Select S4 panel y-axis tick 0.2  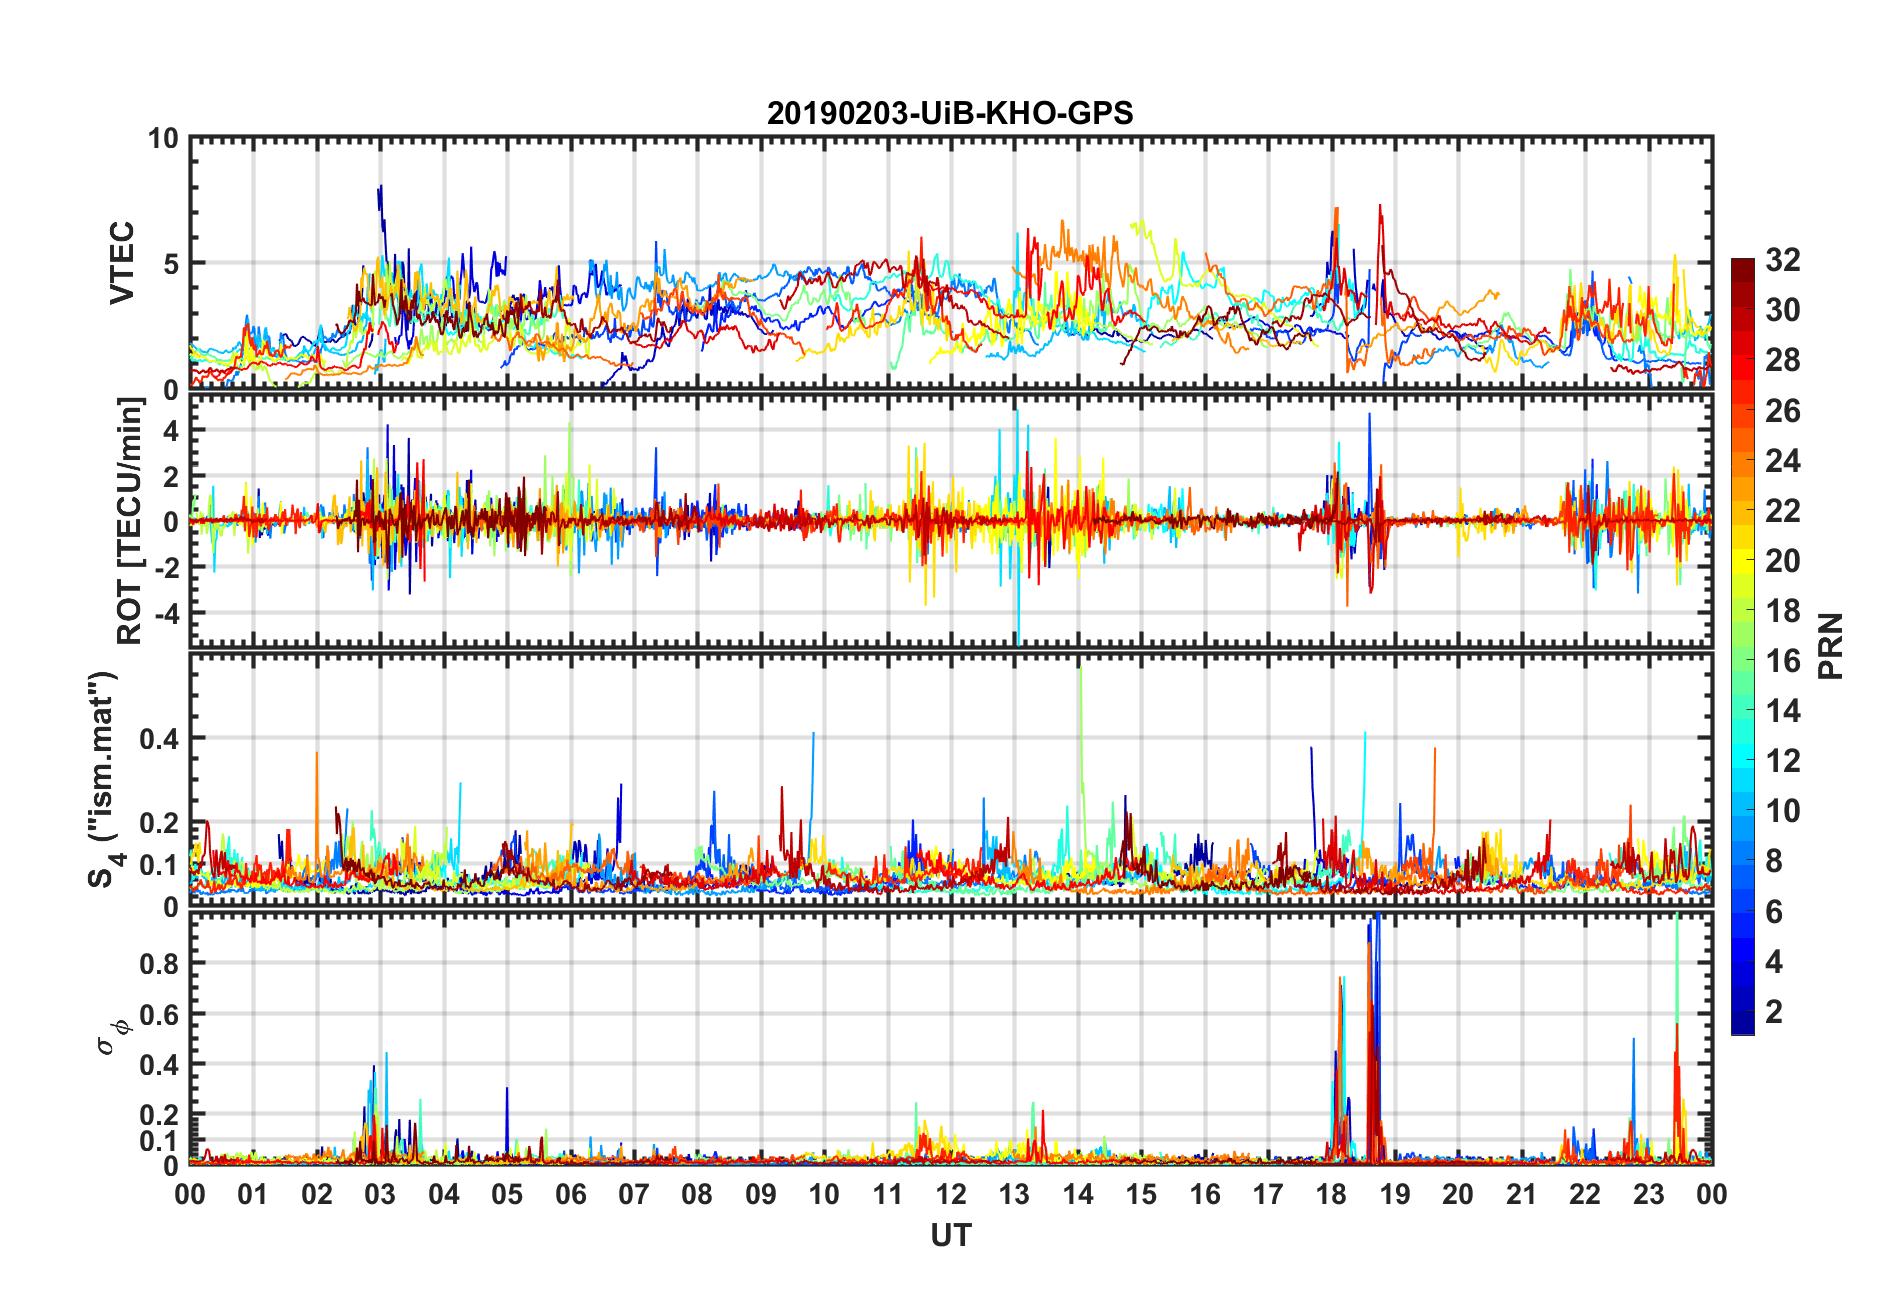(159, 823)
